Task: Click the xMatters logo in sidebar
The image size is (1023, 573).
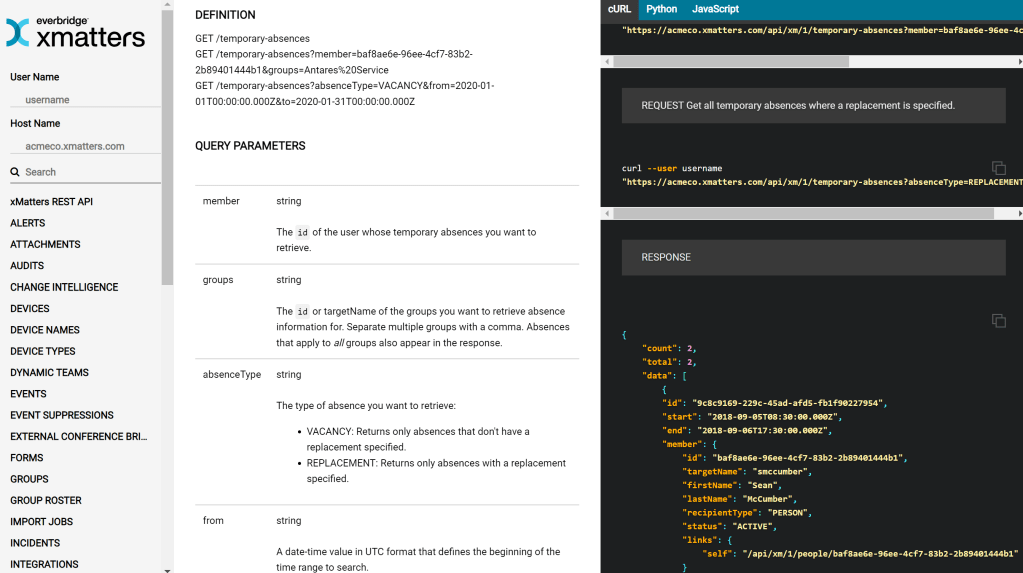Action: tap(76, 33)
